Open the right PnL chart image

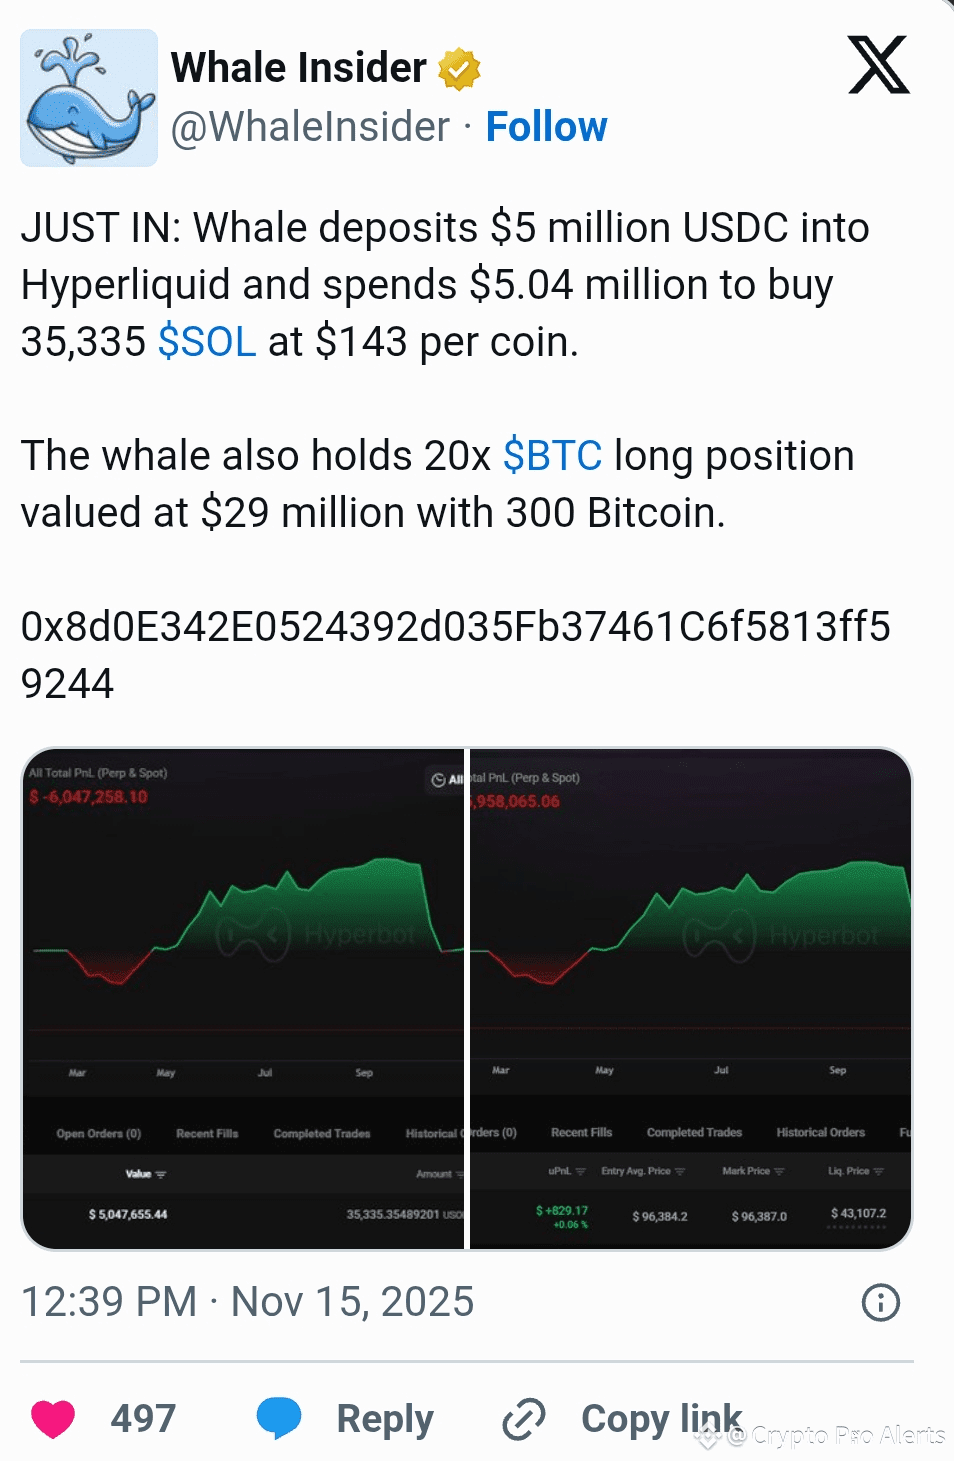tap(691, 999)
